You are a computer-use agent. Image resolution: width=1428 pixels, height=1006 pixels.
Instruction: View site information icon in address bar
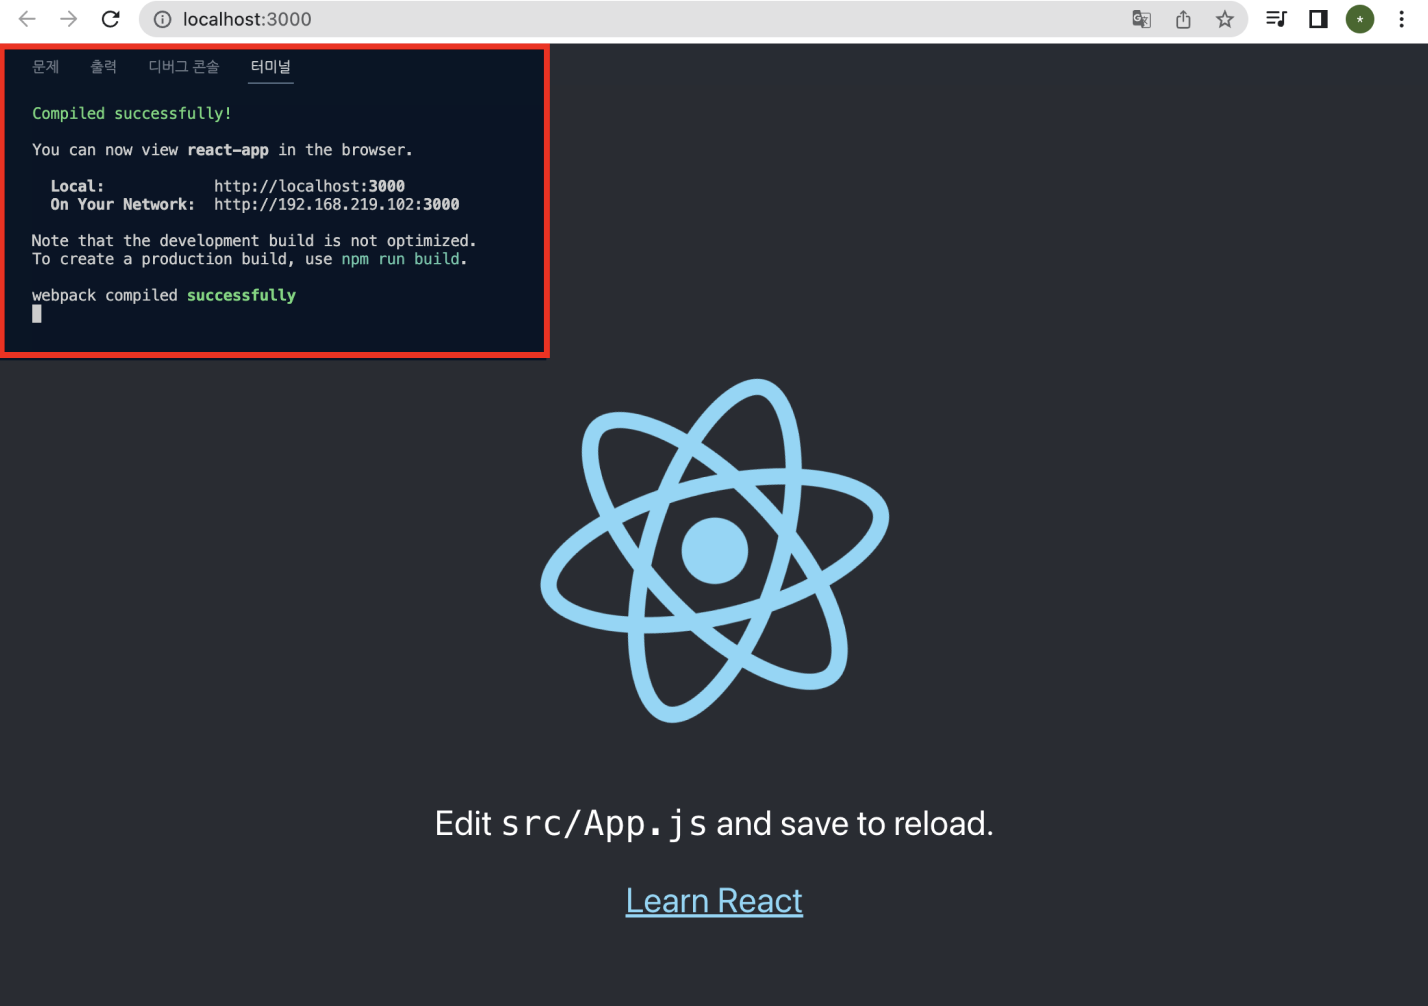[x=162, y=19]
